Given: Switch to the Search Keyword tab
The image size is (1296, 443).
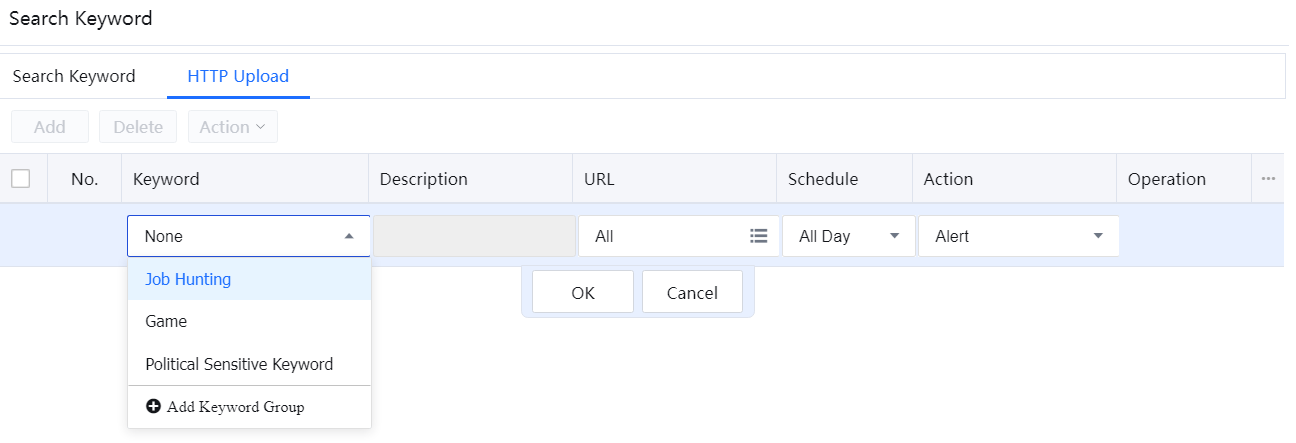Looking at the screenshot, I should [x=74, y=76].
